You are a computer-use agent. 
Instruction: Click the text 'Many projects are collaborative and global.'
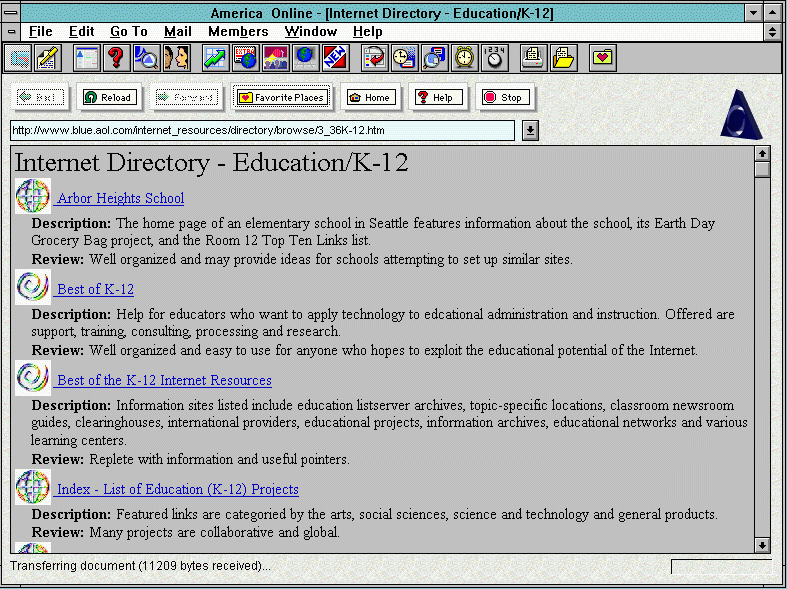[x=214, y=532]
